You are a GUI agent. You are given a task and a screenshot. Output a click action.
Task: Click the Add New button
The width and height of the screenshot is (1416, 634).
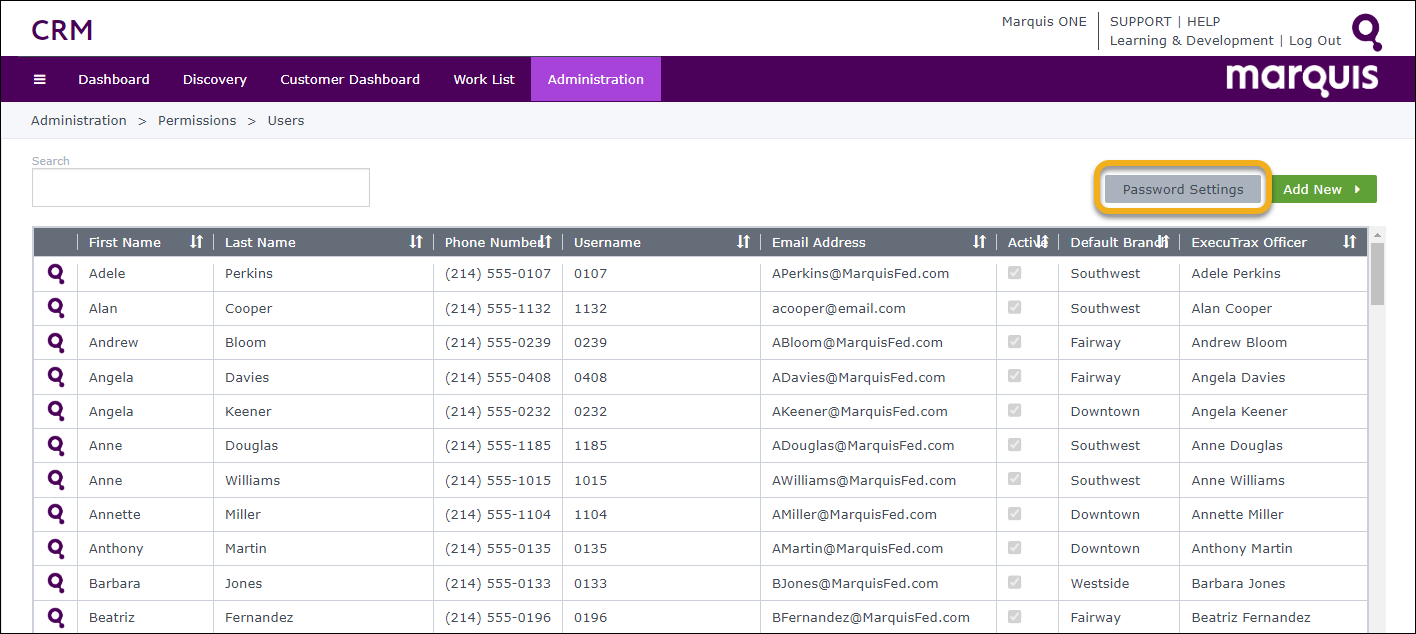(1324, 189)
